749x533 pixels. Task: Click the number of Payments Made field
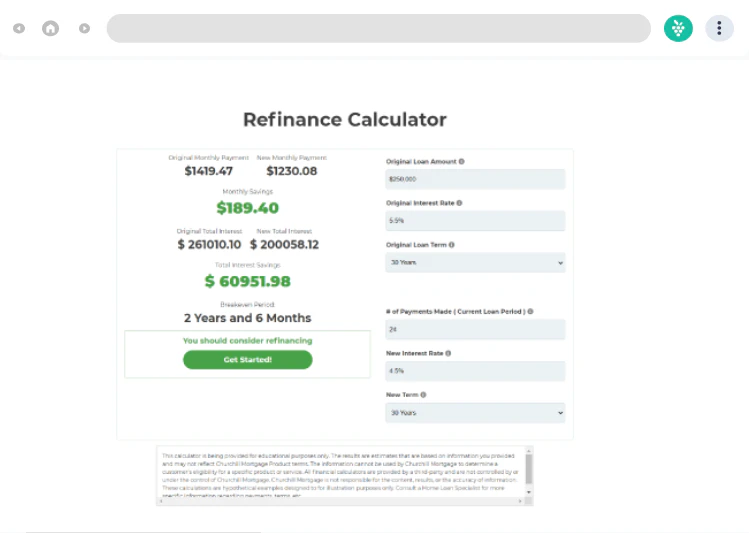[x=475, y=329]
